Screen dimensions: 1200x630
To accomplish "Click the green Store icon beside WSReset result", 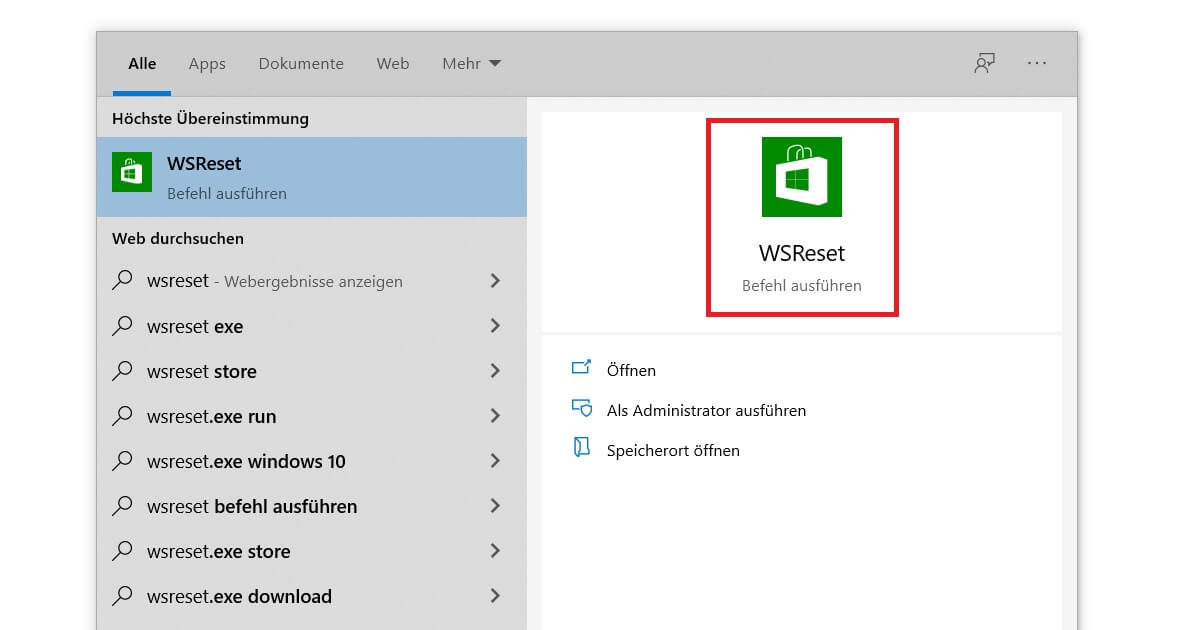I will pos(132,172).
